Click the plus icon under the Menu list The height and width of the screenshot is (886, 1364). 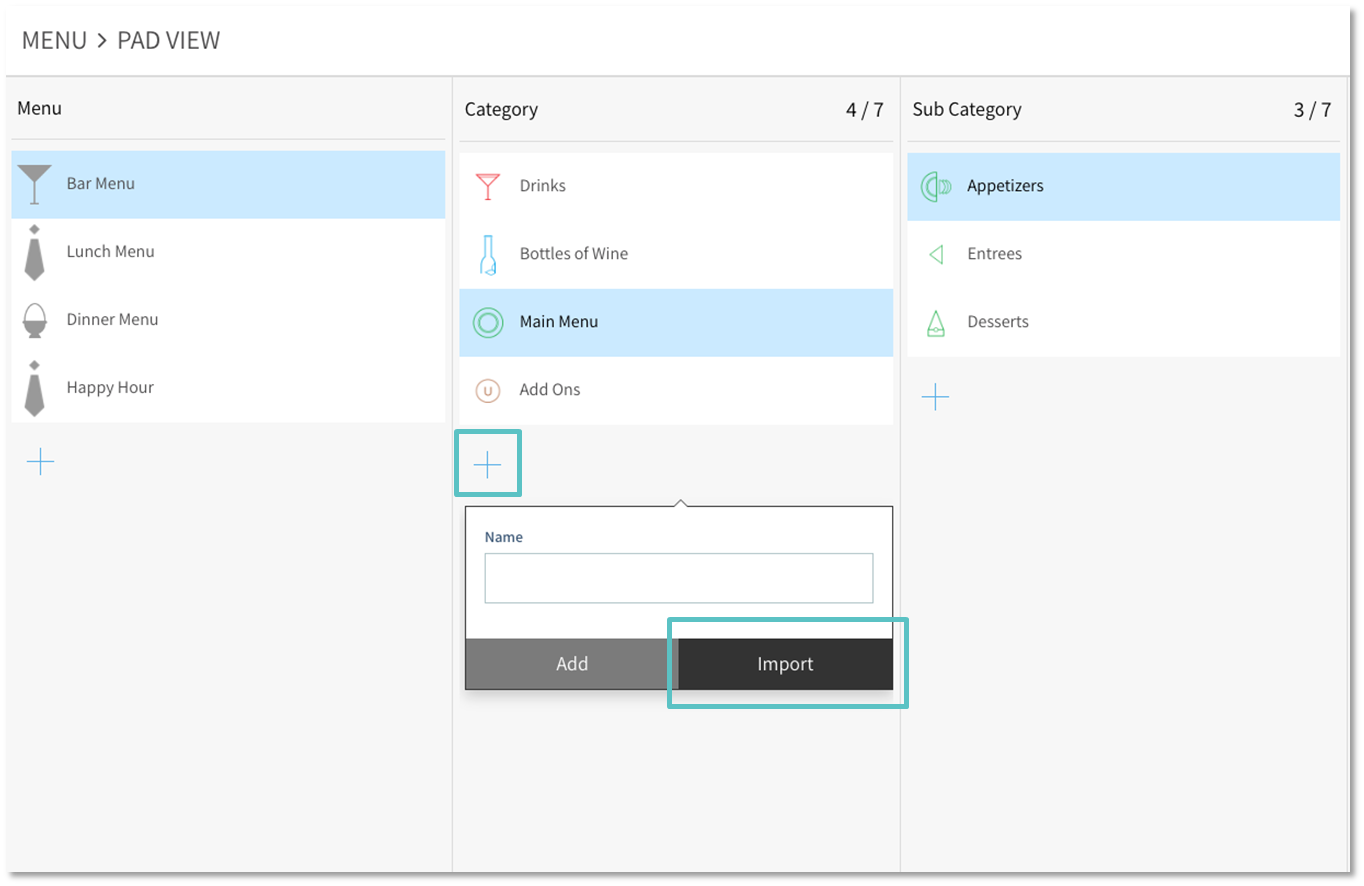tap(40, 461)
